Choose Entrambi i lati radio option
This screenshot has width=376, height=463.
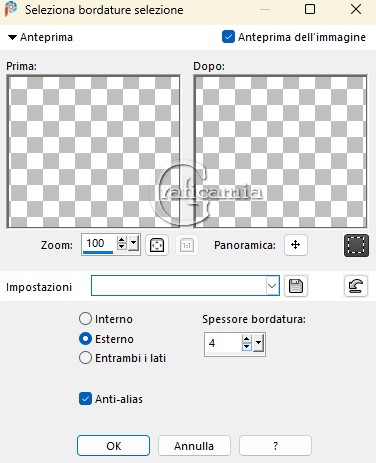point(85,358)
